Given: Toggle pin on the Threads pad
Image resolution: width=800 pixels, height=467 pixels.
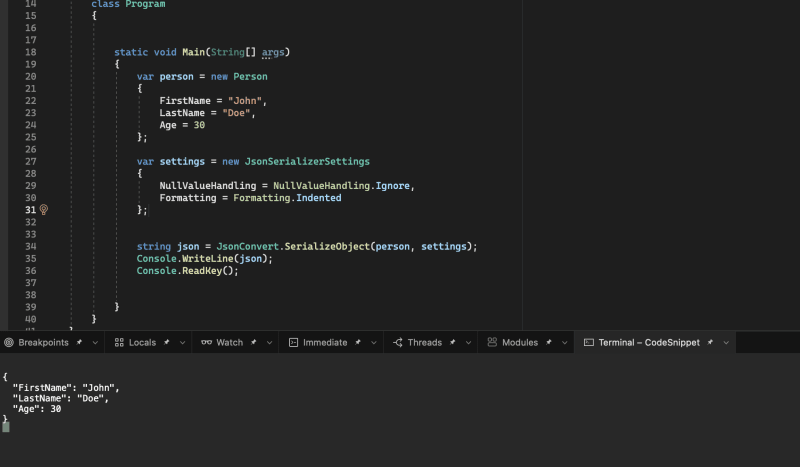Looking at the screenshot, I should coord(452,342).
